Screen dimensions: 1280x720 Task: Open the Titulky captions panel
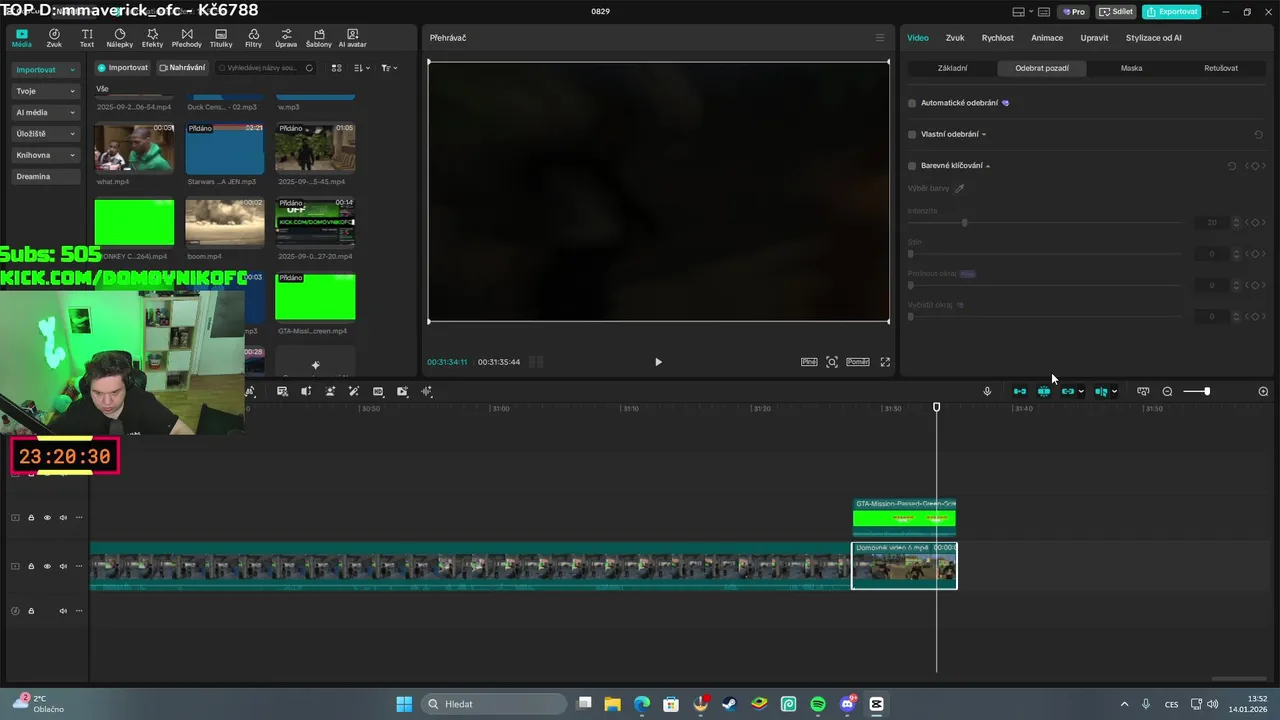pos(221,38)
